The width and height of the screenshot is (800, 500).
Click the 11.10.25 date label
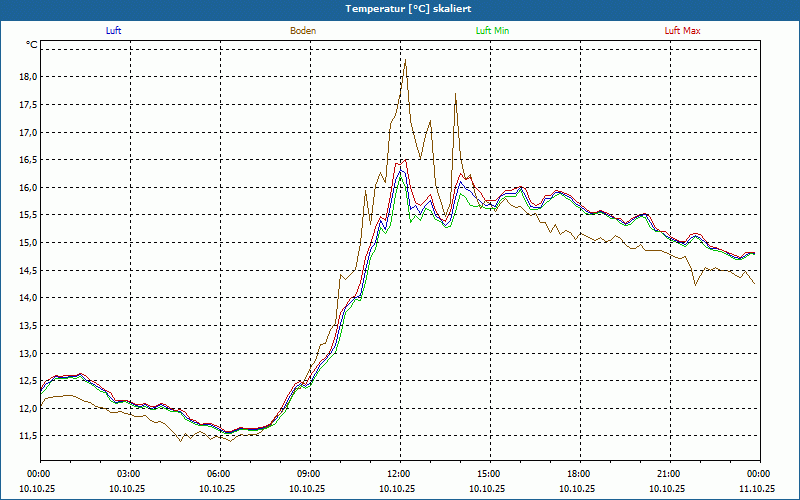click(757, 488)
